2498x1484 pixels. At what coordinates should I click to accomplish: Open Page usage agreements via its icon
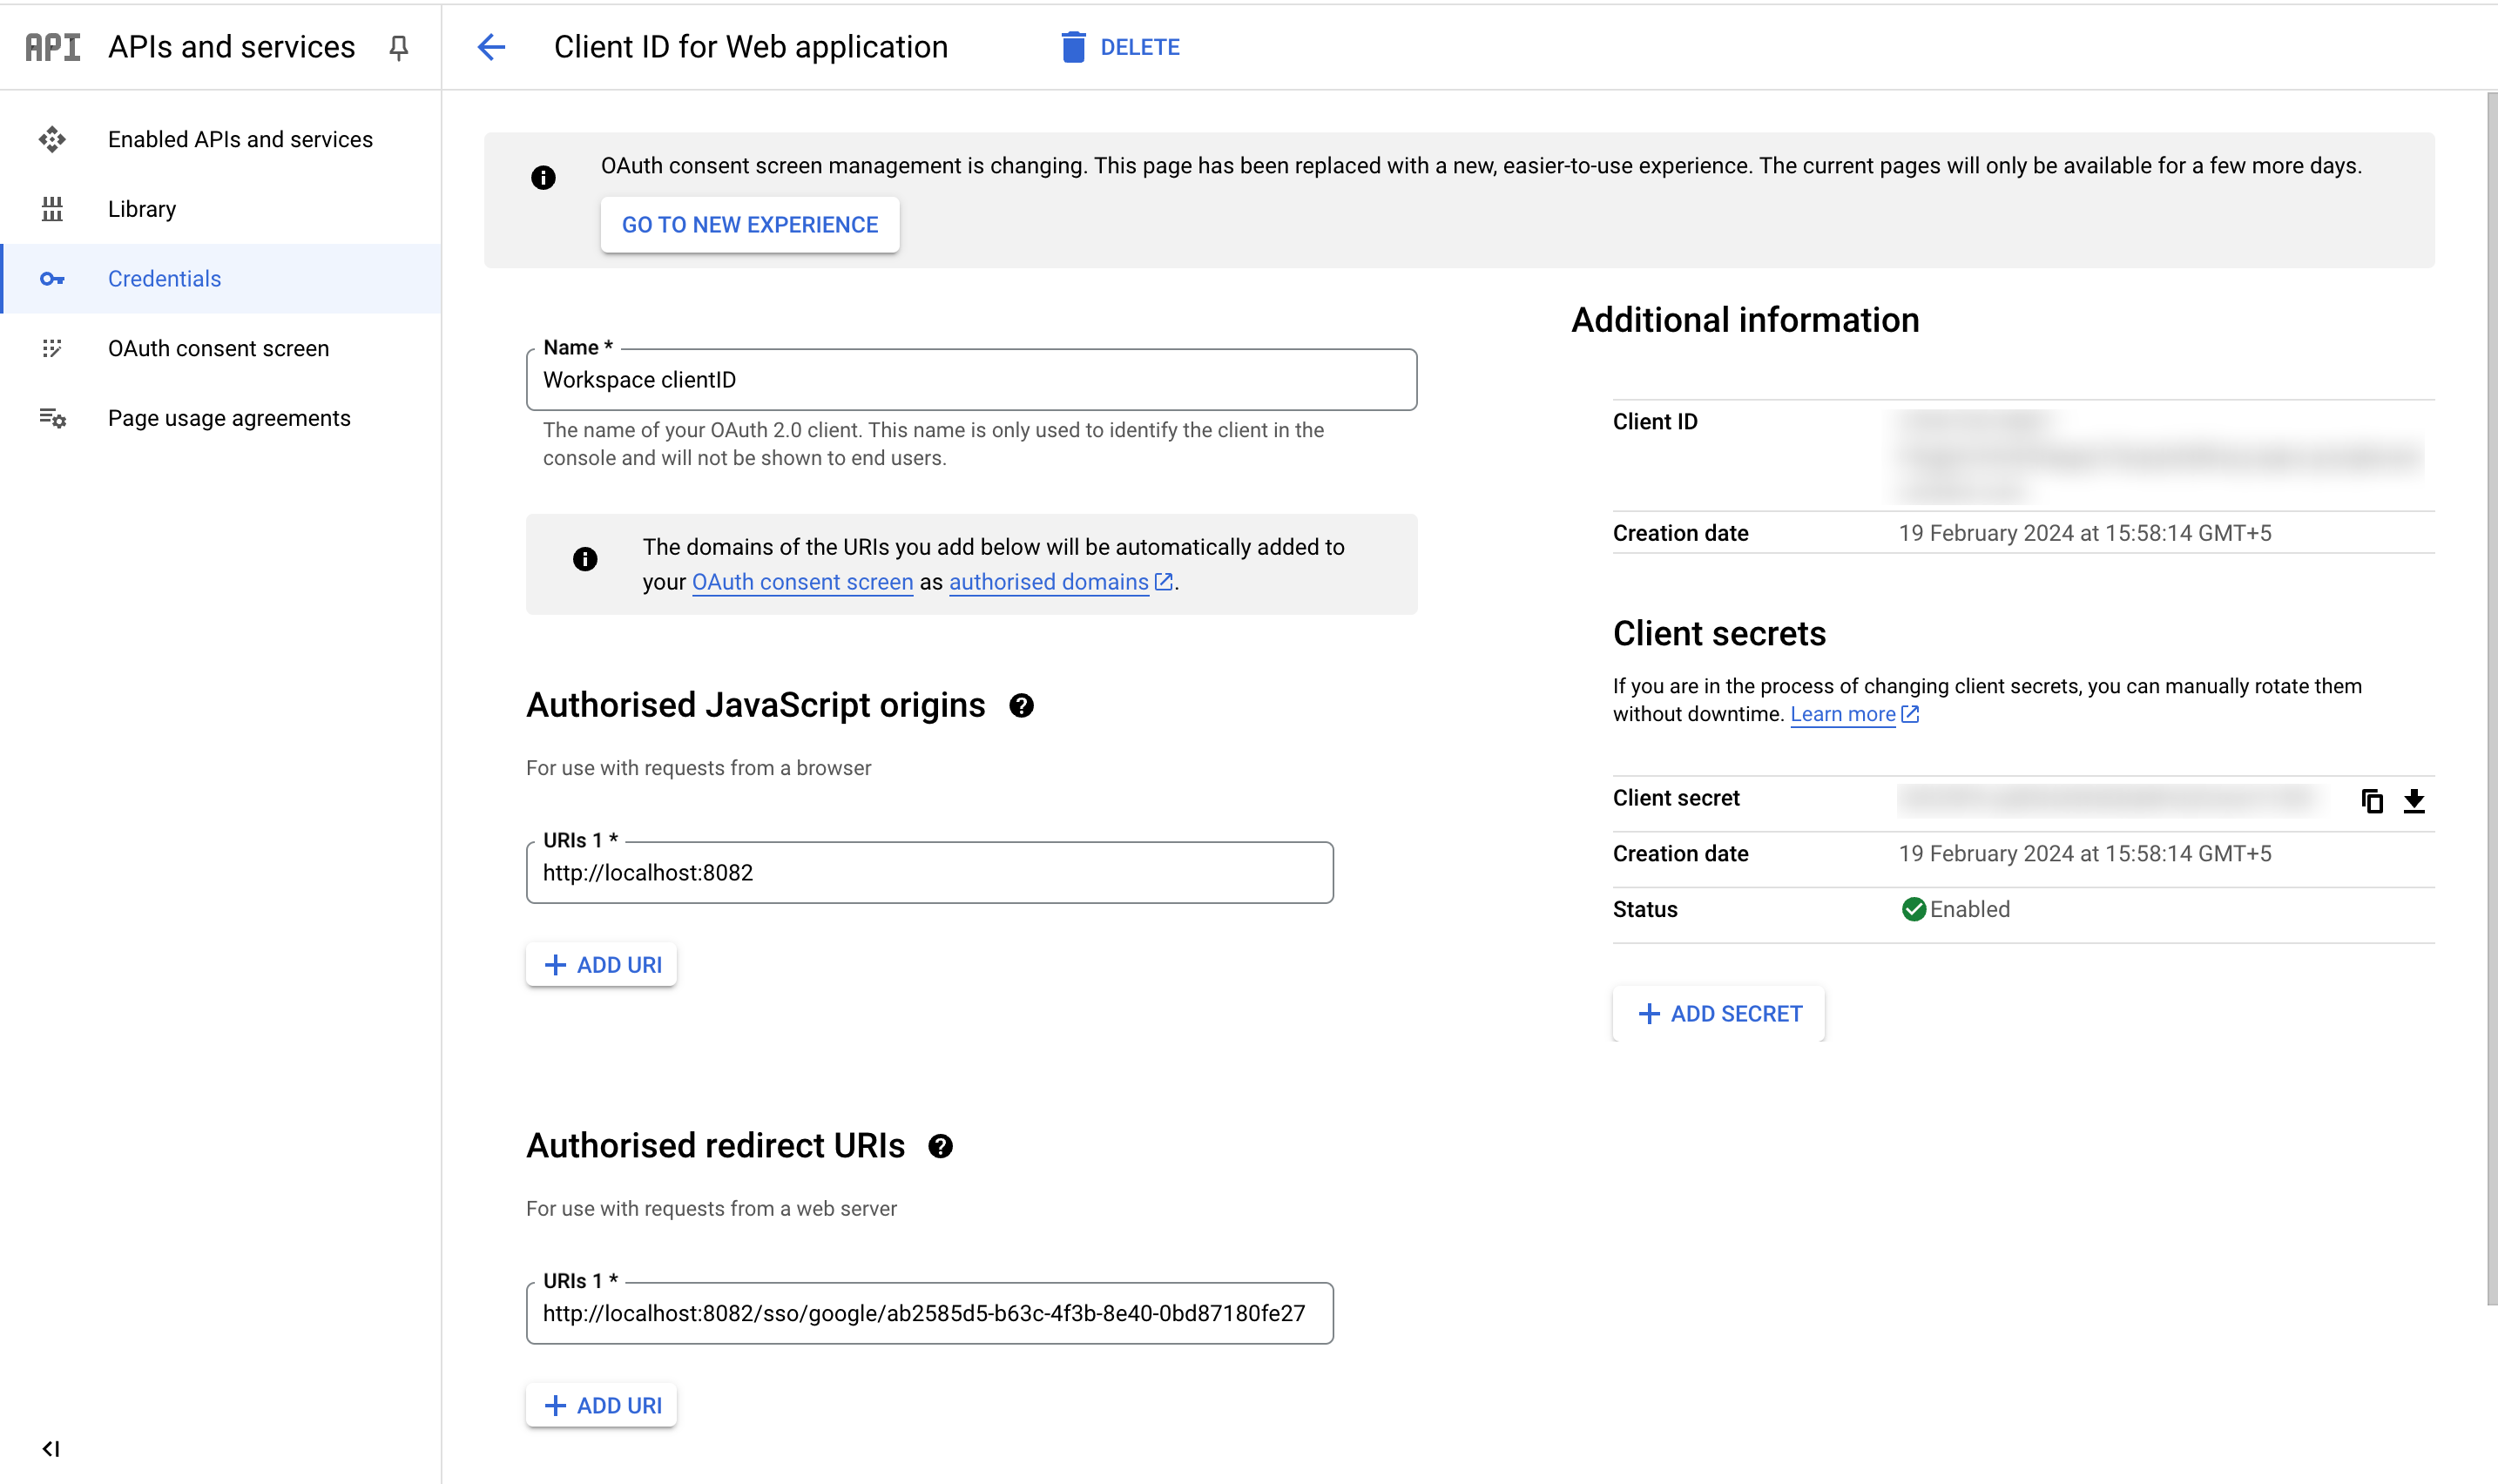[x=52, y=418]
